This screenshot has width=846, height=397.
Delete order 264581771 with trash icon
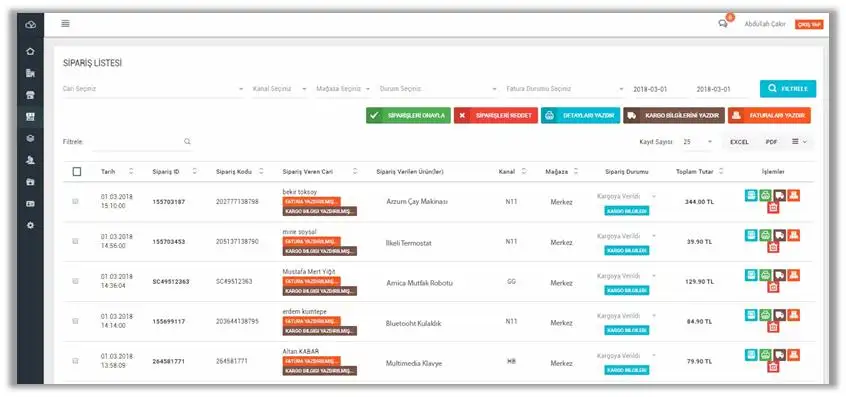click(773, 367)
